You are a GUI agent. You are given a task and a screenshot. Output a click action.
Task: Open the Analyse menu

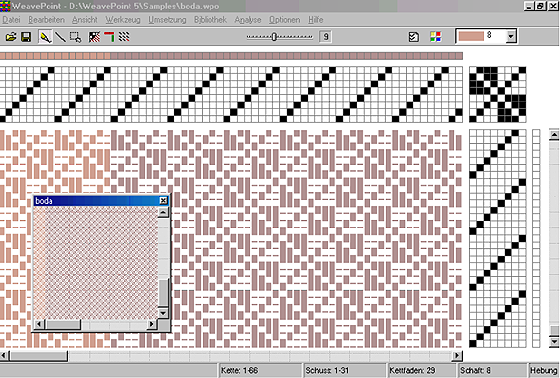[248, 20]
